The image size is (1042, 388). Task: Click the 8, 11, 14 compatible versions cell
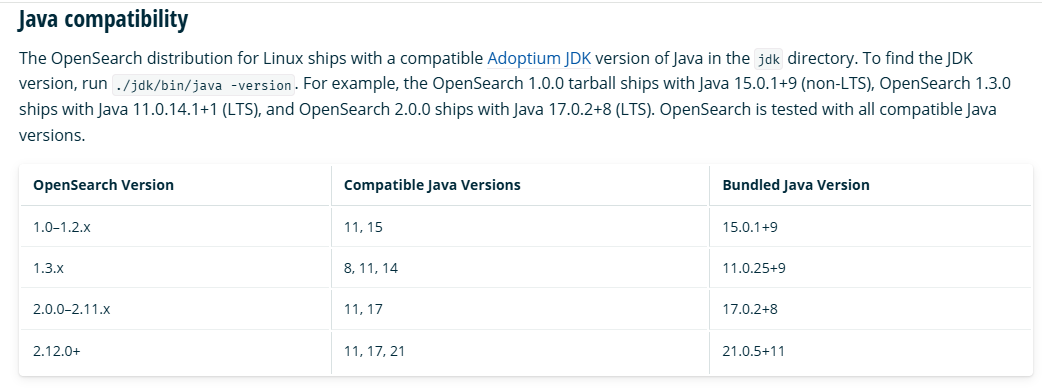click(x=520, y=268)
